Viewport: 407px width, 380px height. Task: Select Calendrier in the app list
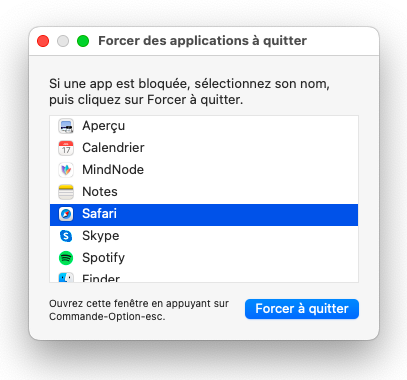(x=204, y=148)
